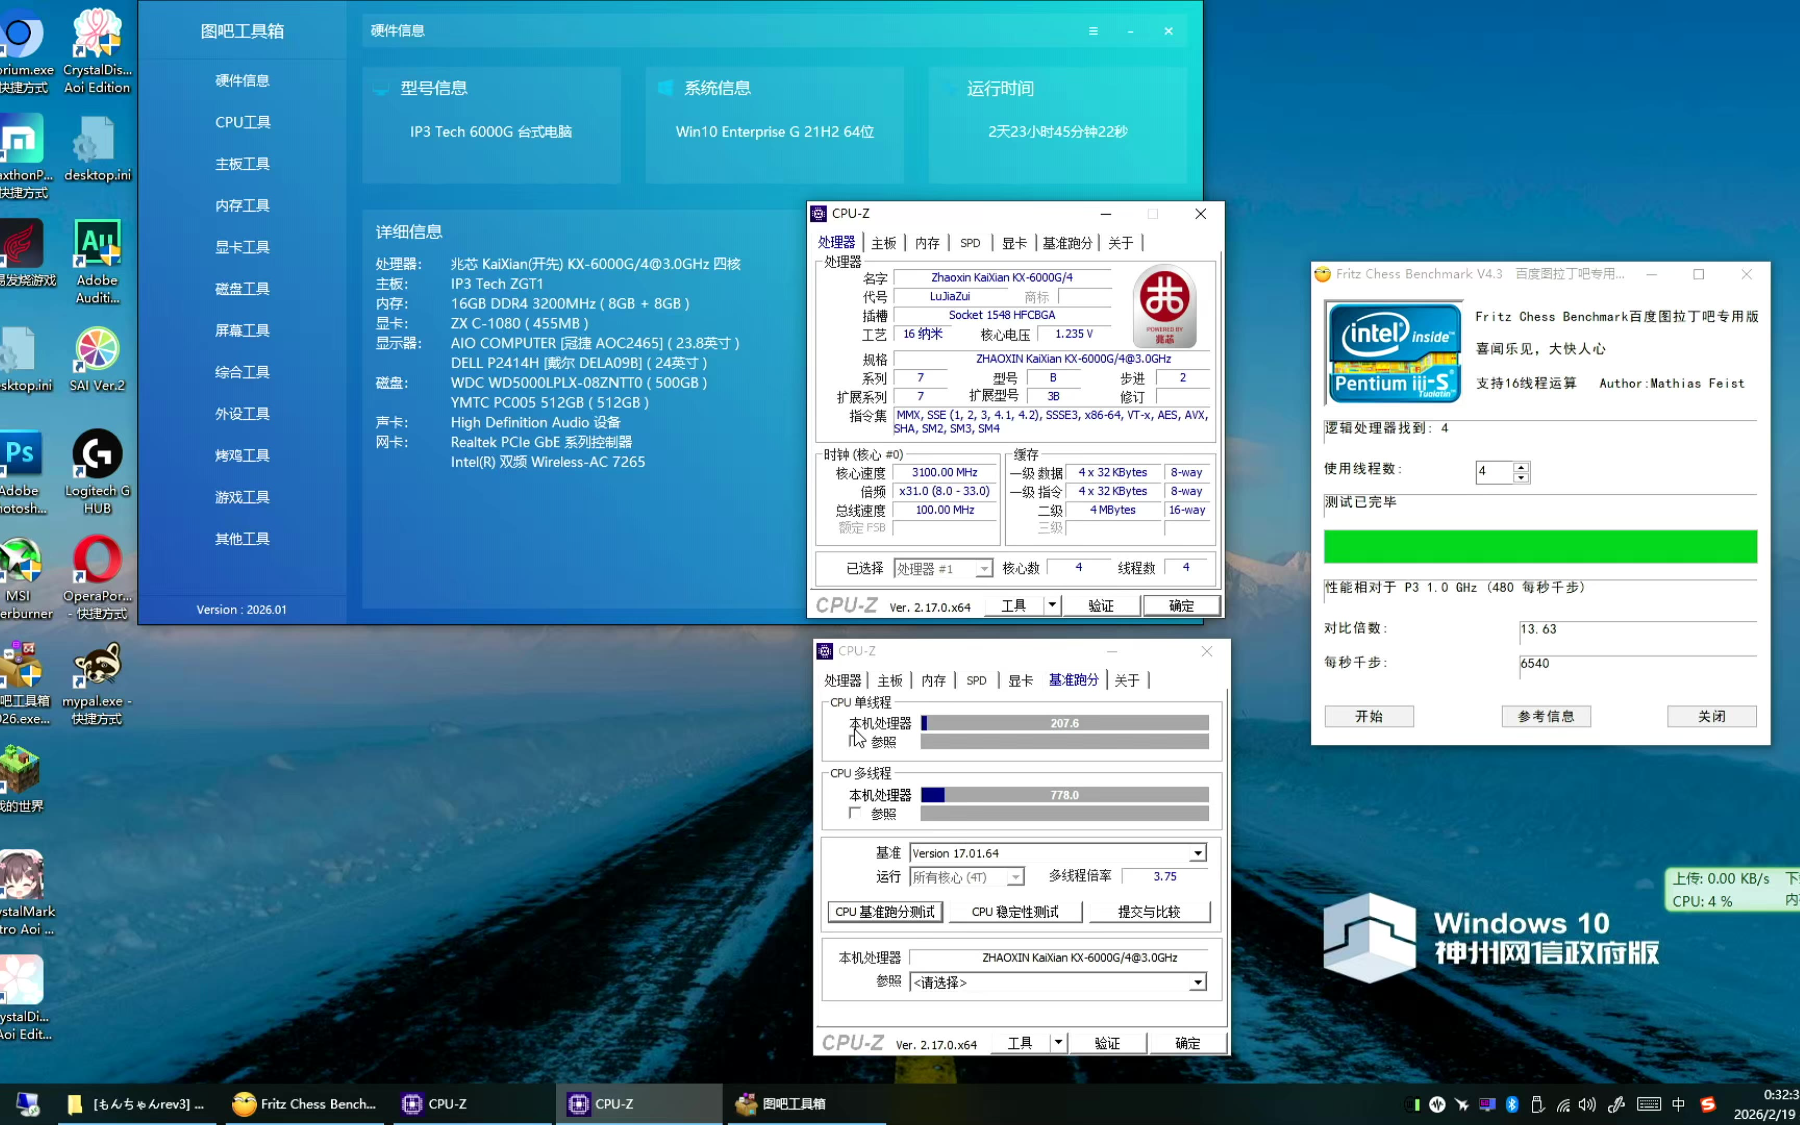Click the CPU 基准跑分测试 button
The width and height of the screenshot is (1800, 1125).
[x=885, y=912]
